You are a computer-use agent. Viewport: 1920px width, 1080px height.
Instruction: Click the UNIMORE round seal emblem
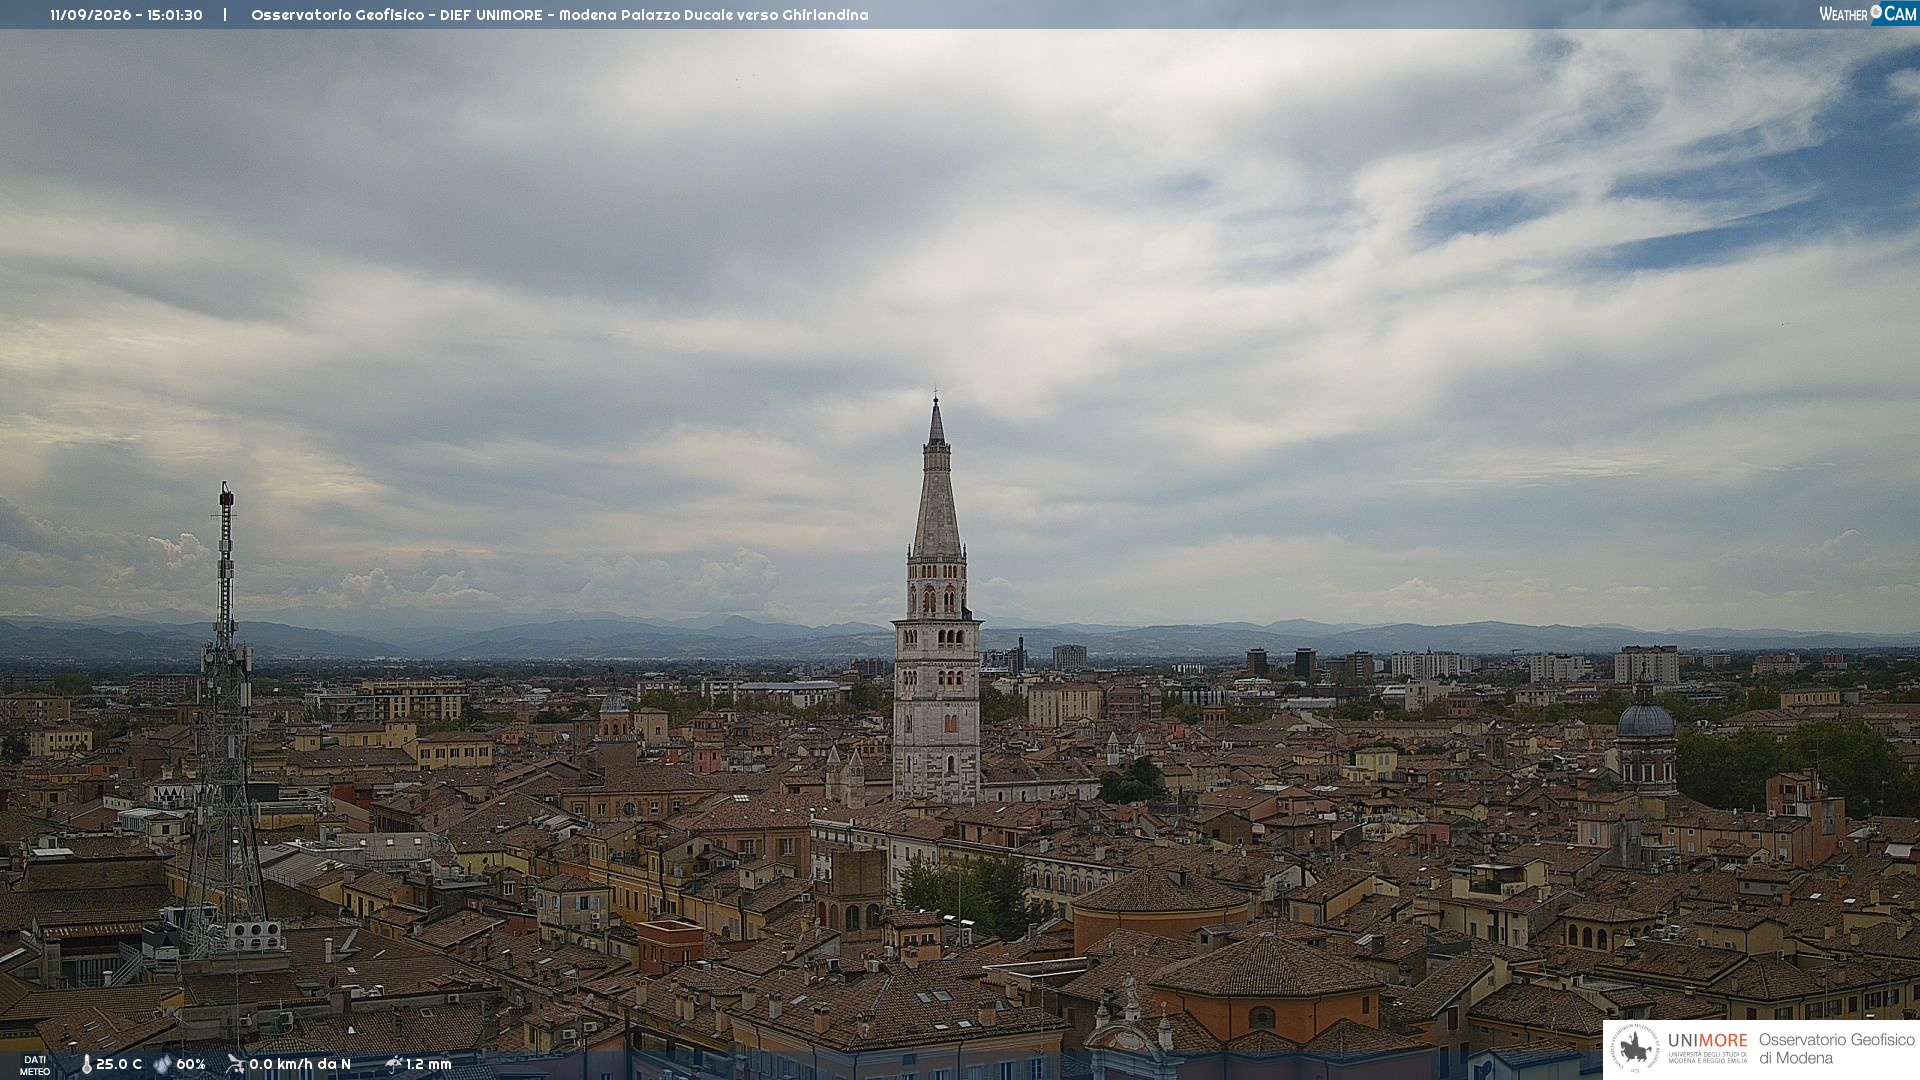pyautogui.click(x=1635, y=1049)
